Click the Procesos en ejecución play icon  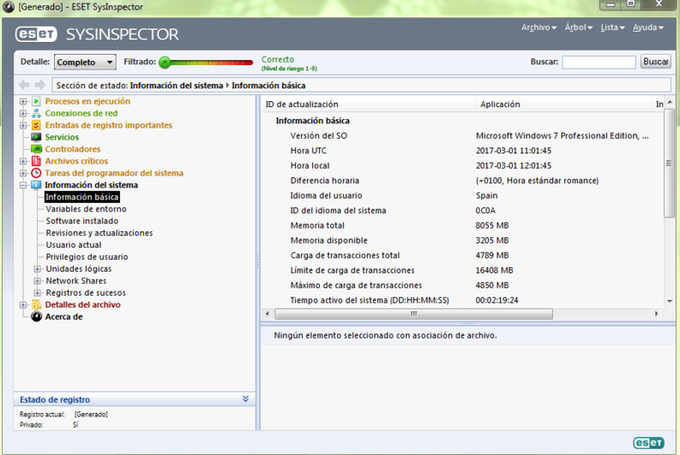tap(36, 101)
